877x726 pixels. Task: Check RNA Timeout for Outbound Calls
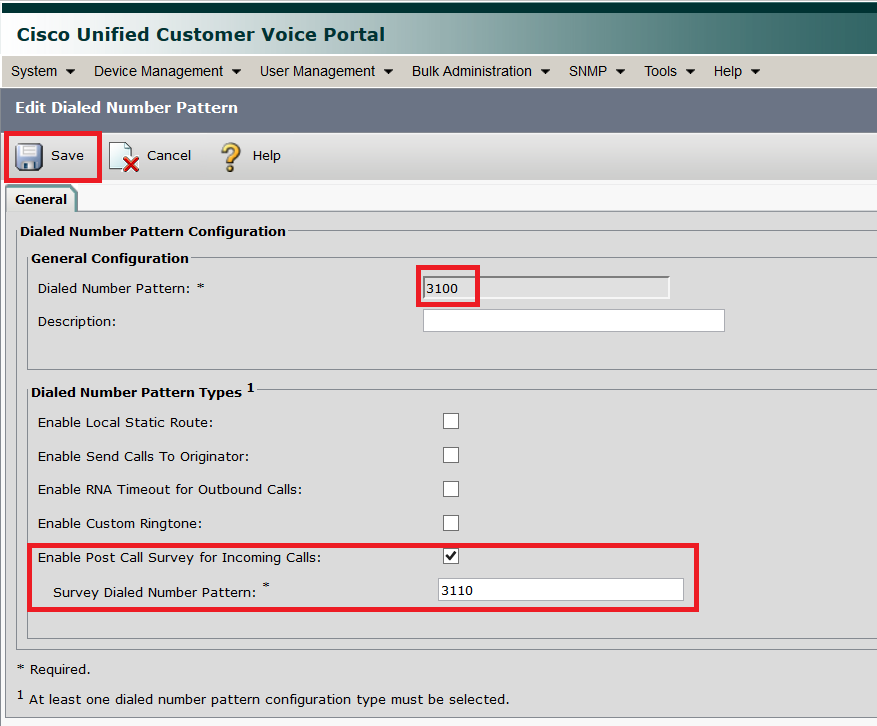[x=451, y=489]
